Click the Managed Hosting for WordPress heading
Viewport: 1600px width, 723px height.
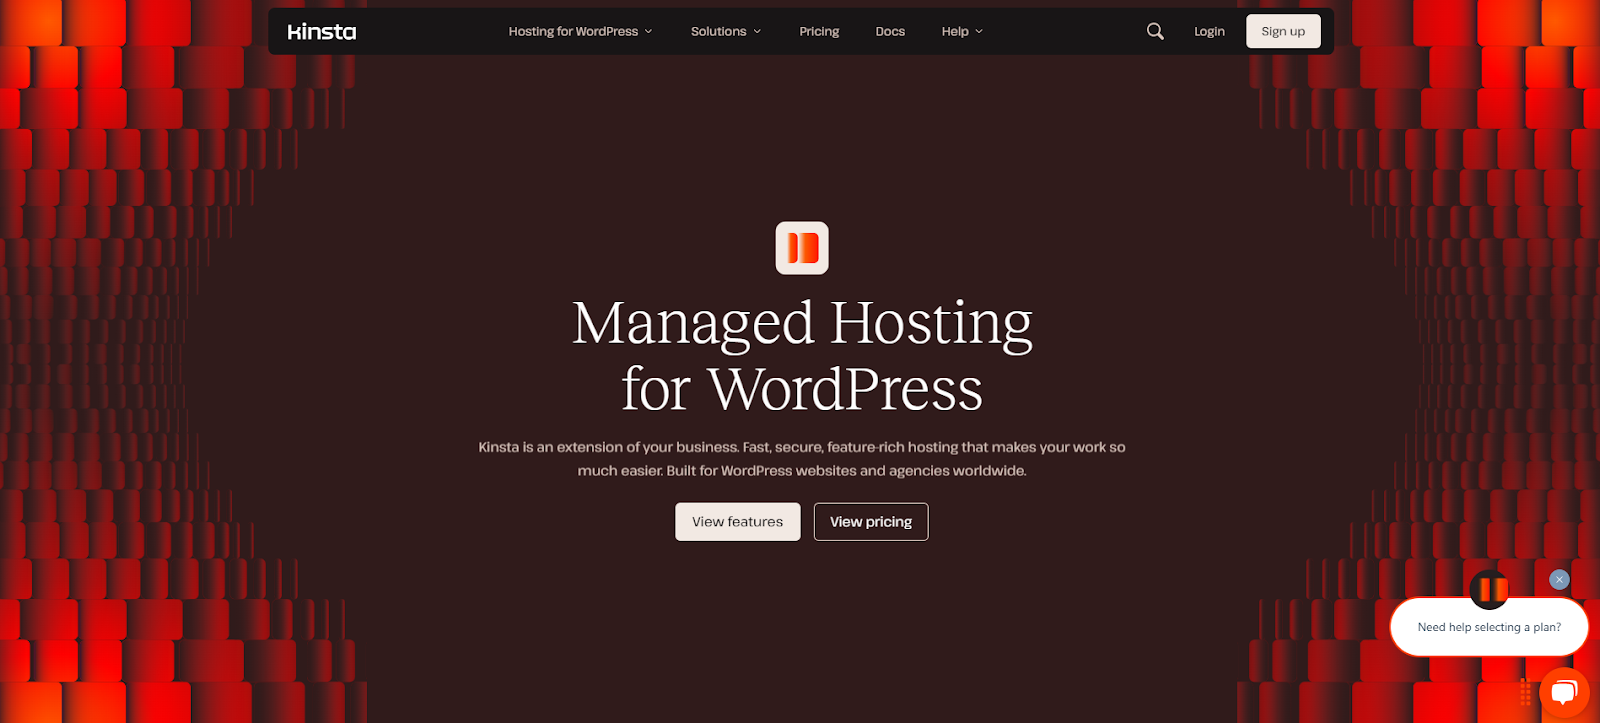tap(802, 355)
